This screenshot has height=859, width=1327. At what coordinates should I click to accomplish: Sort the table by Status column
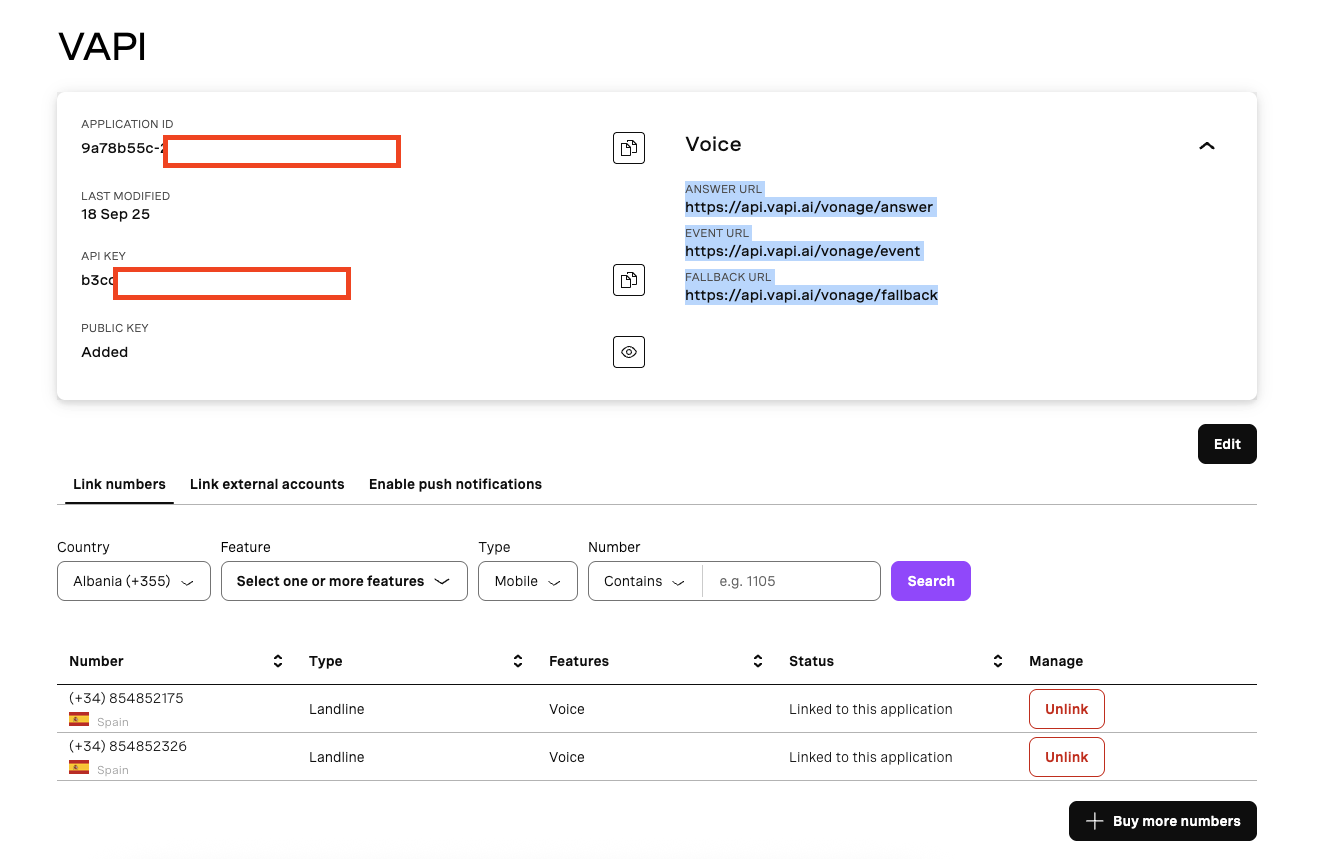pyautogui.click(x=998, y=661)
